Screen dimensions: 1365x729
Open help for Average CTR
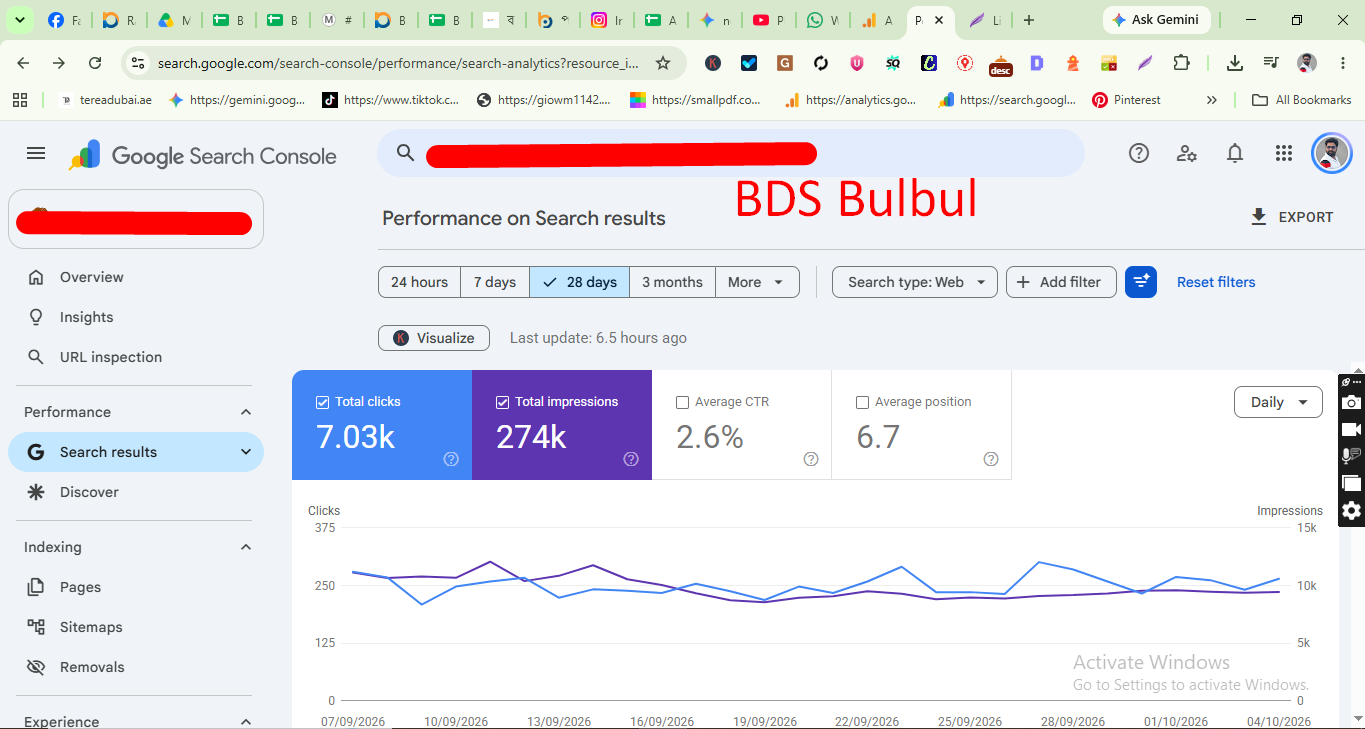point(811,459)
